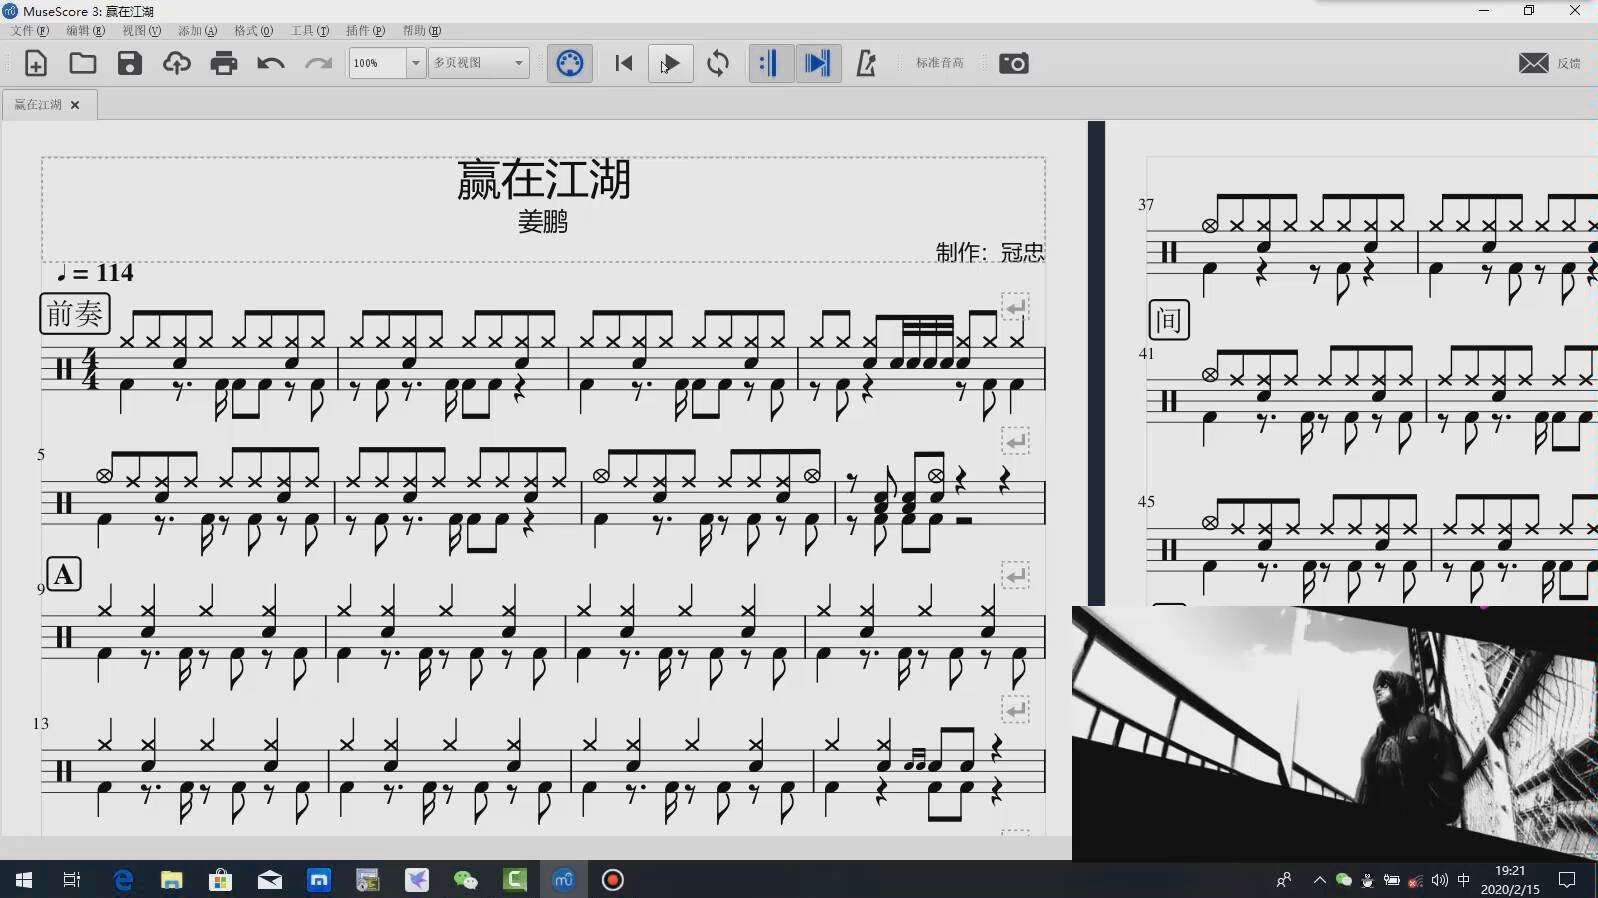
Task: Undo the last action
Action: (271, 63)
